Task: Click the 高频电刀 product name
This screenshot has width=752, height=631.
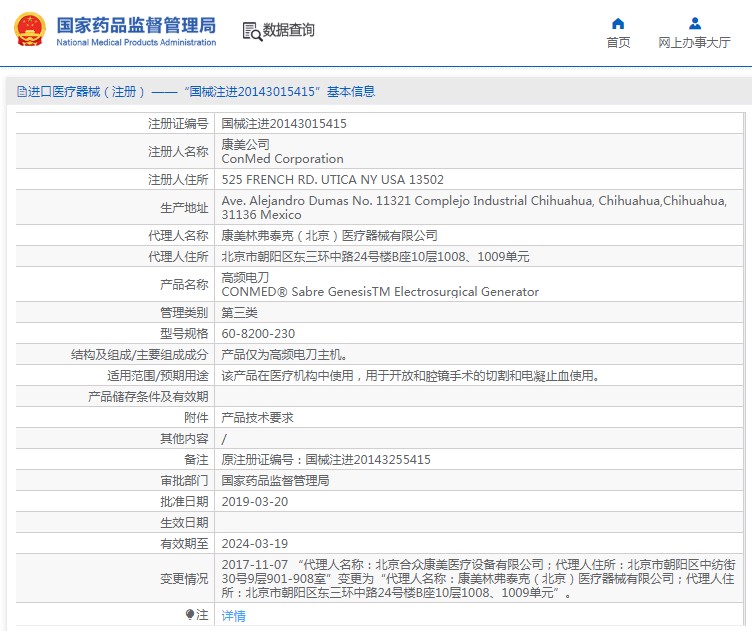Action: [245, 277]
